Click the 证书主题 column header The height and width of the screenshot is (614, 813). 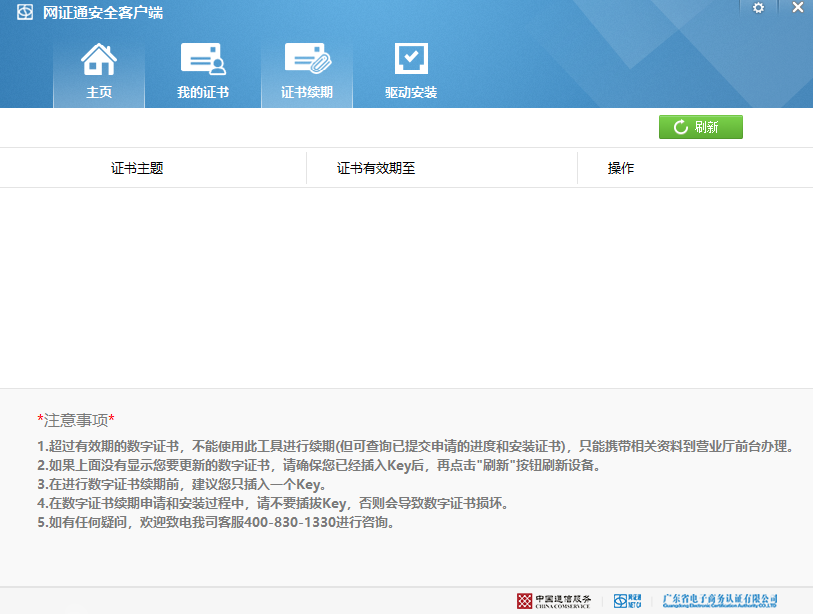coord(137,168)
